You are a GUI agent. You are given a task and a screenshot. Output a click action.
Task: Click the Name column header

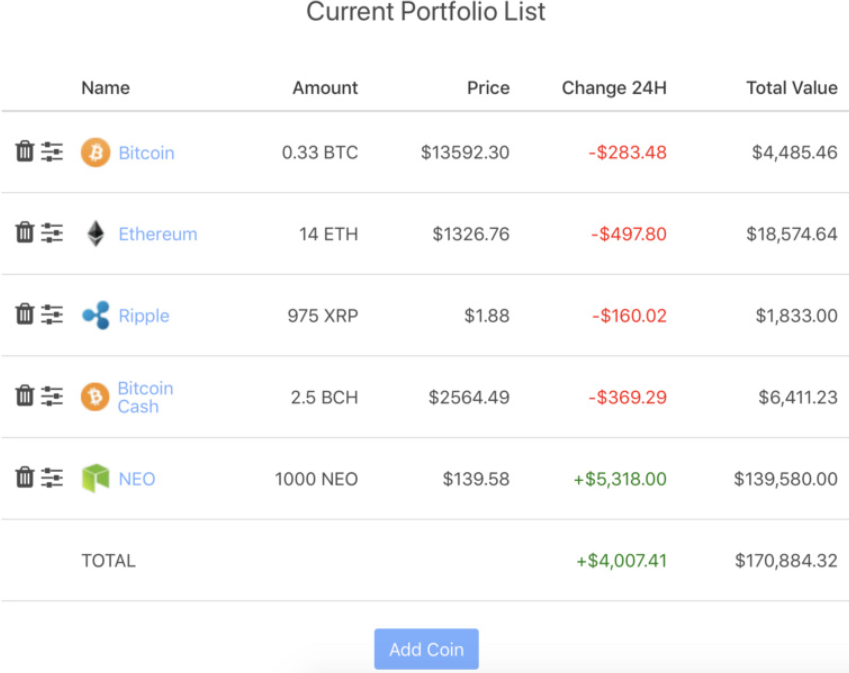tap(106, 88)
